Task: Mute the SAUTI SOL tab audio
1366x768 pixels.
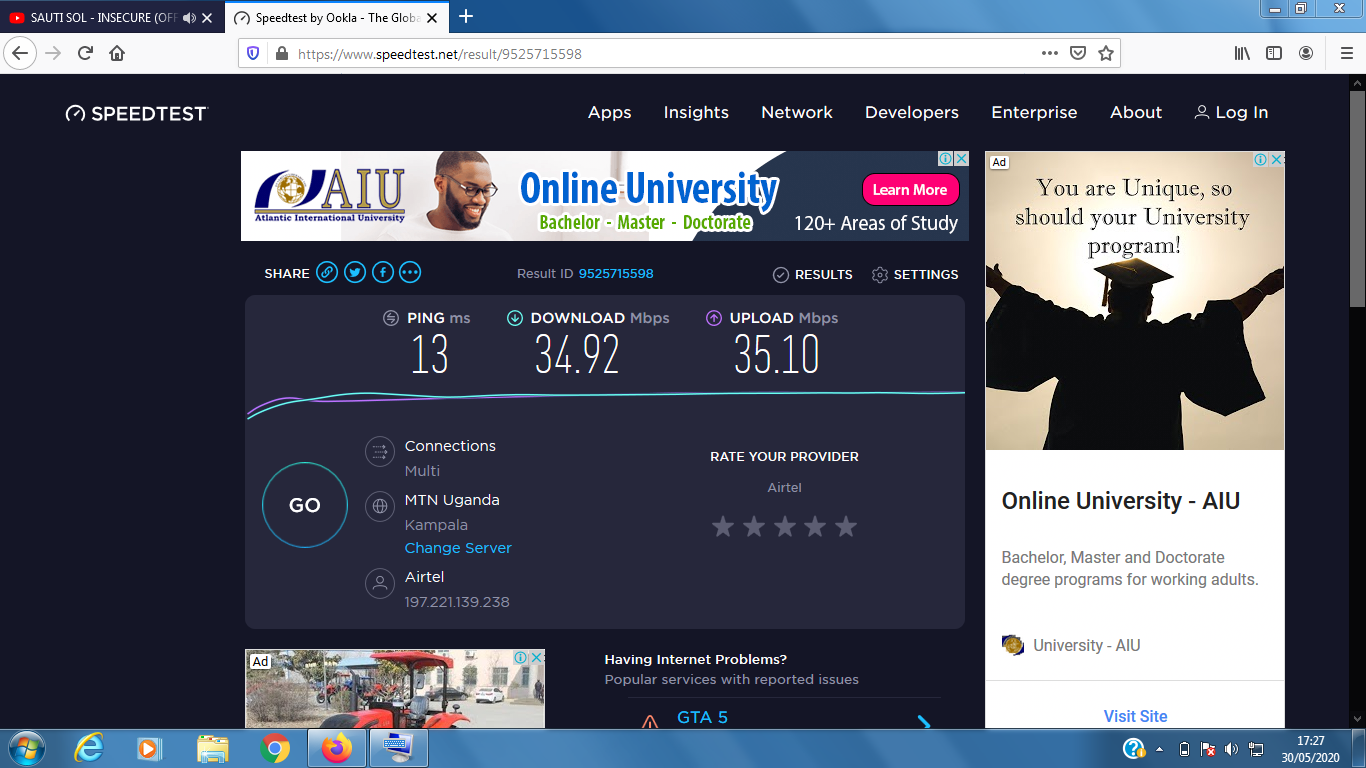Action: 189,18
